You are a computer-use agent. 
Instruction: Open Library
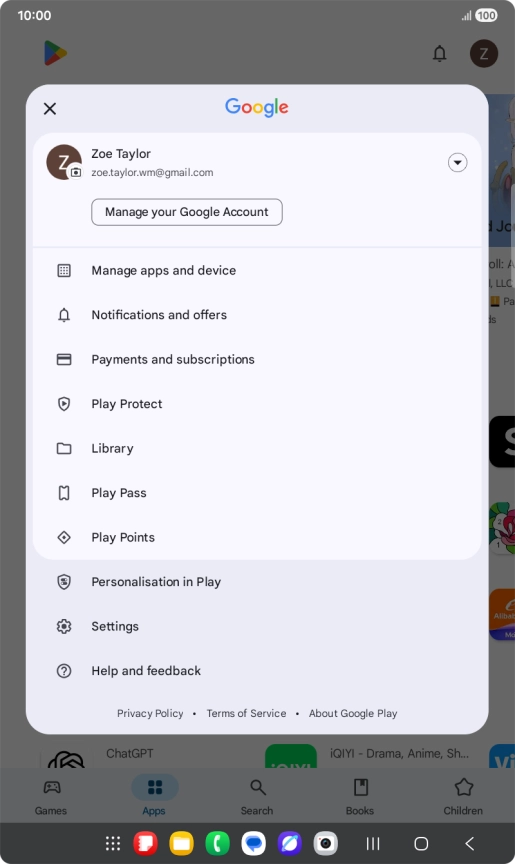coord(257,449)
